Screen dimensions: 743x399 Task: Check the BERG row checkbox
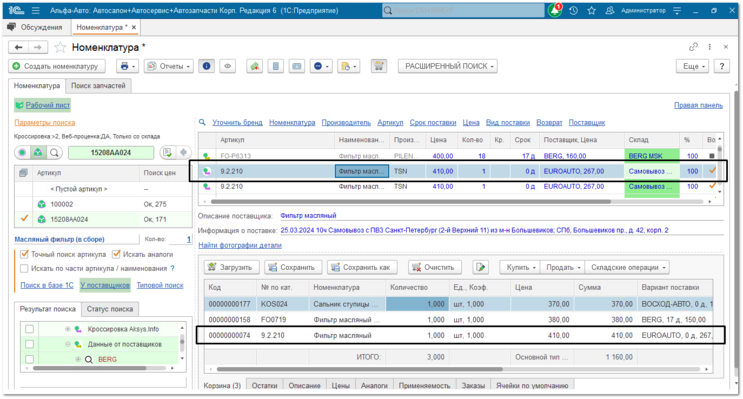pos(29,359)
